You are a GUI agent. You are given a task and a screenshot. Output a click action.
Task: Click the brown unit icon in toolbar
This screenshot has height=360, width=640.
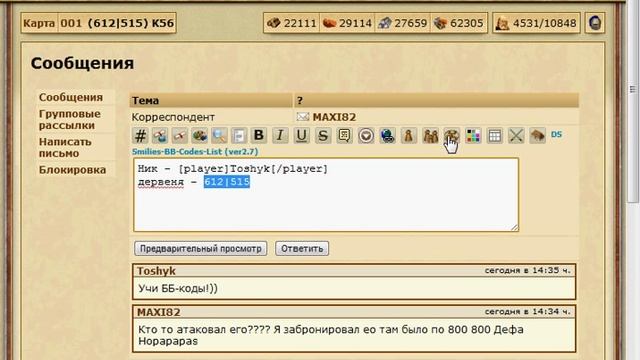coord(537,136)
